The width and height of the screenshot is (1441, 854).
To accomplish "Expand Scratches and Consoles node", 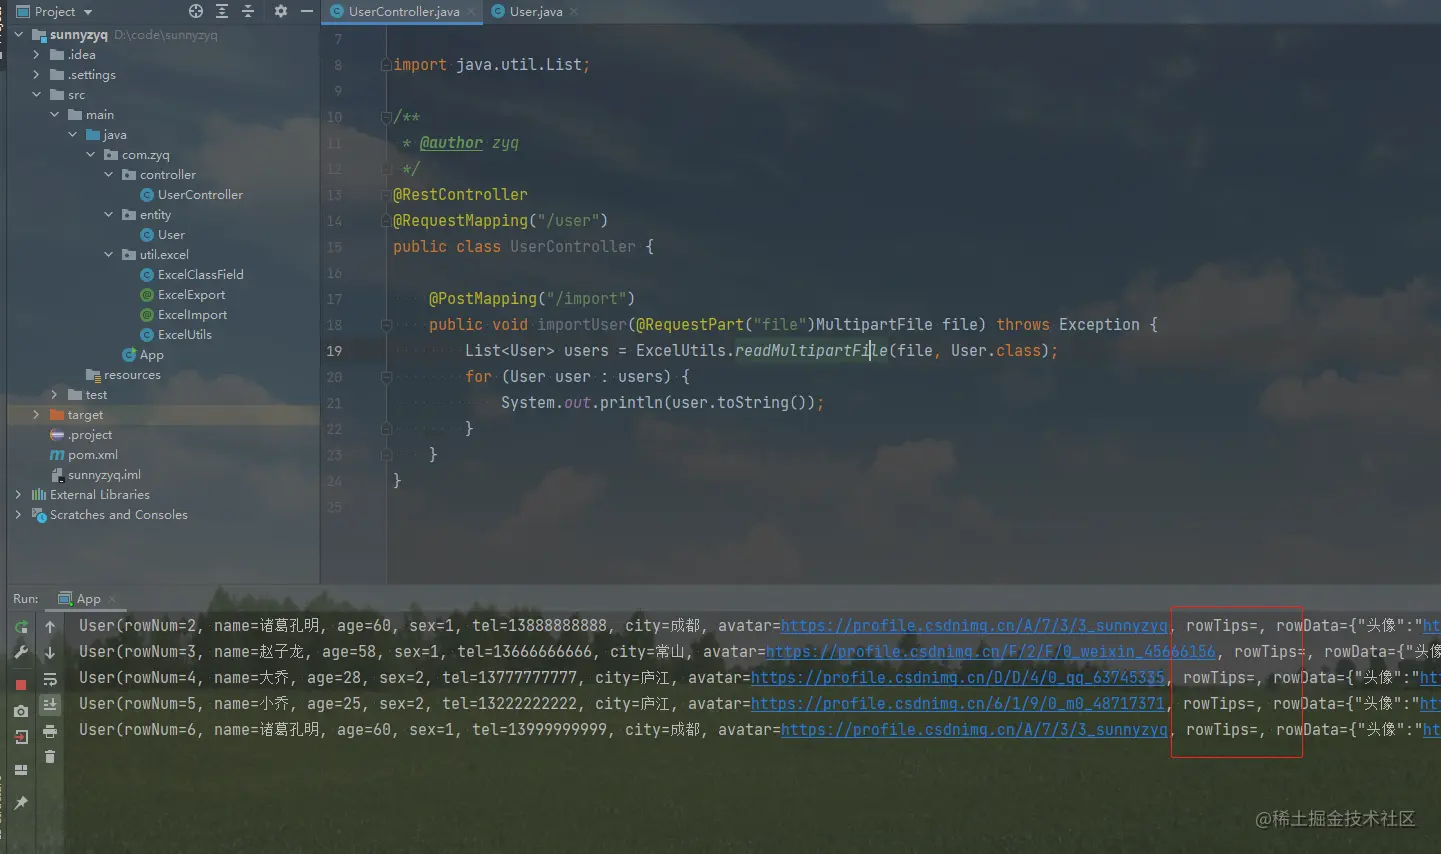I will point(18,515).
